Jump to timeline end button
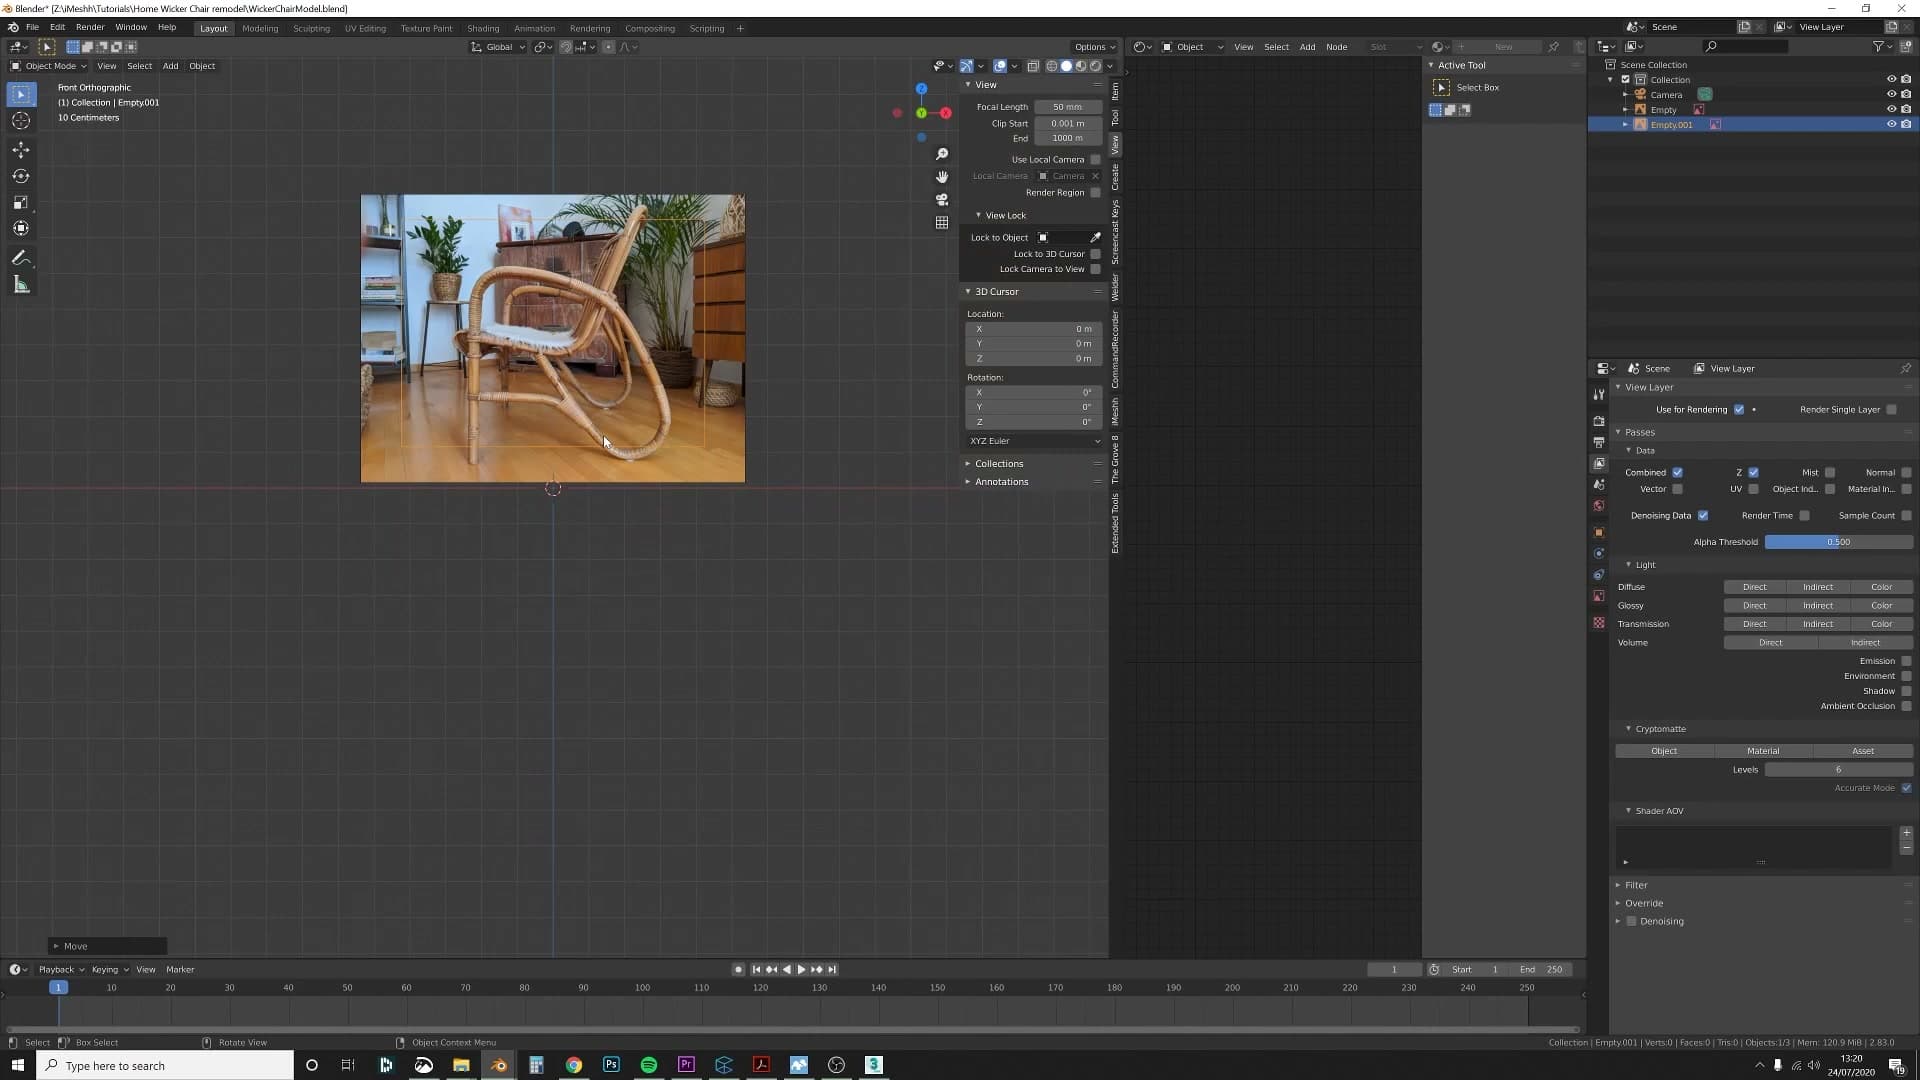 pos(832,969)
